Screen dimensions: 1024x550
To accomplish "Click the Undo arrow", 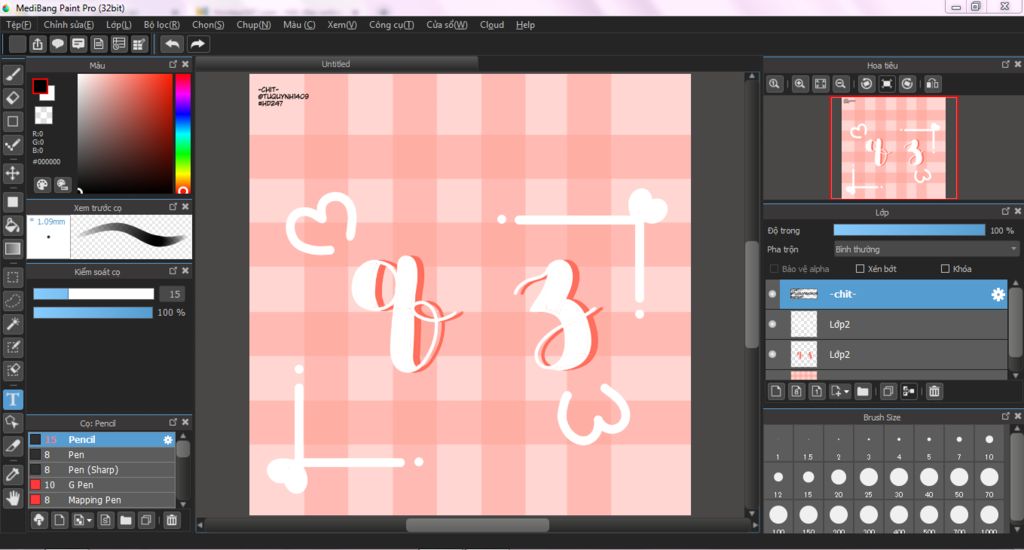I will 172,44.
